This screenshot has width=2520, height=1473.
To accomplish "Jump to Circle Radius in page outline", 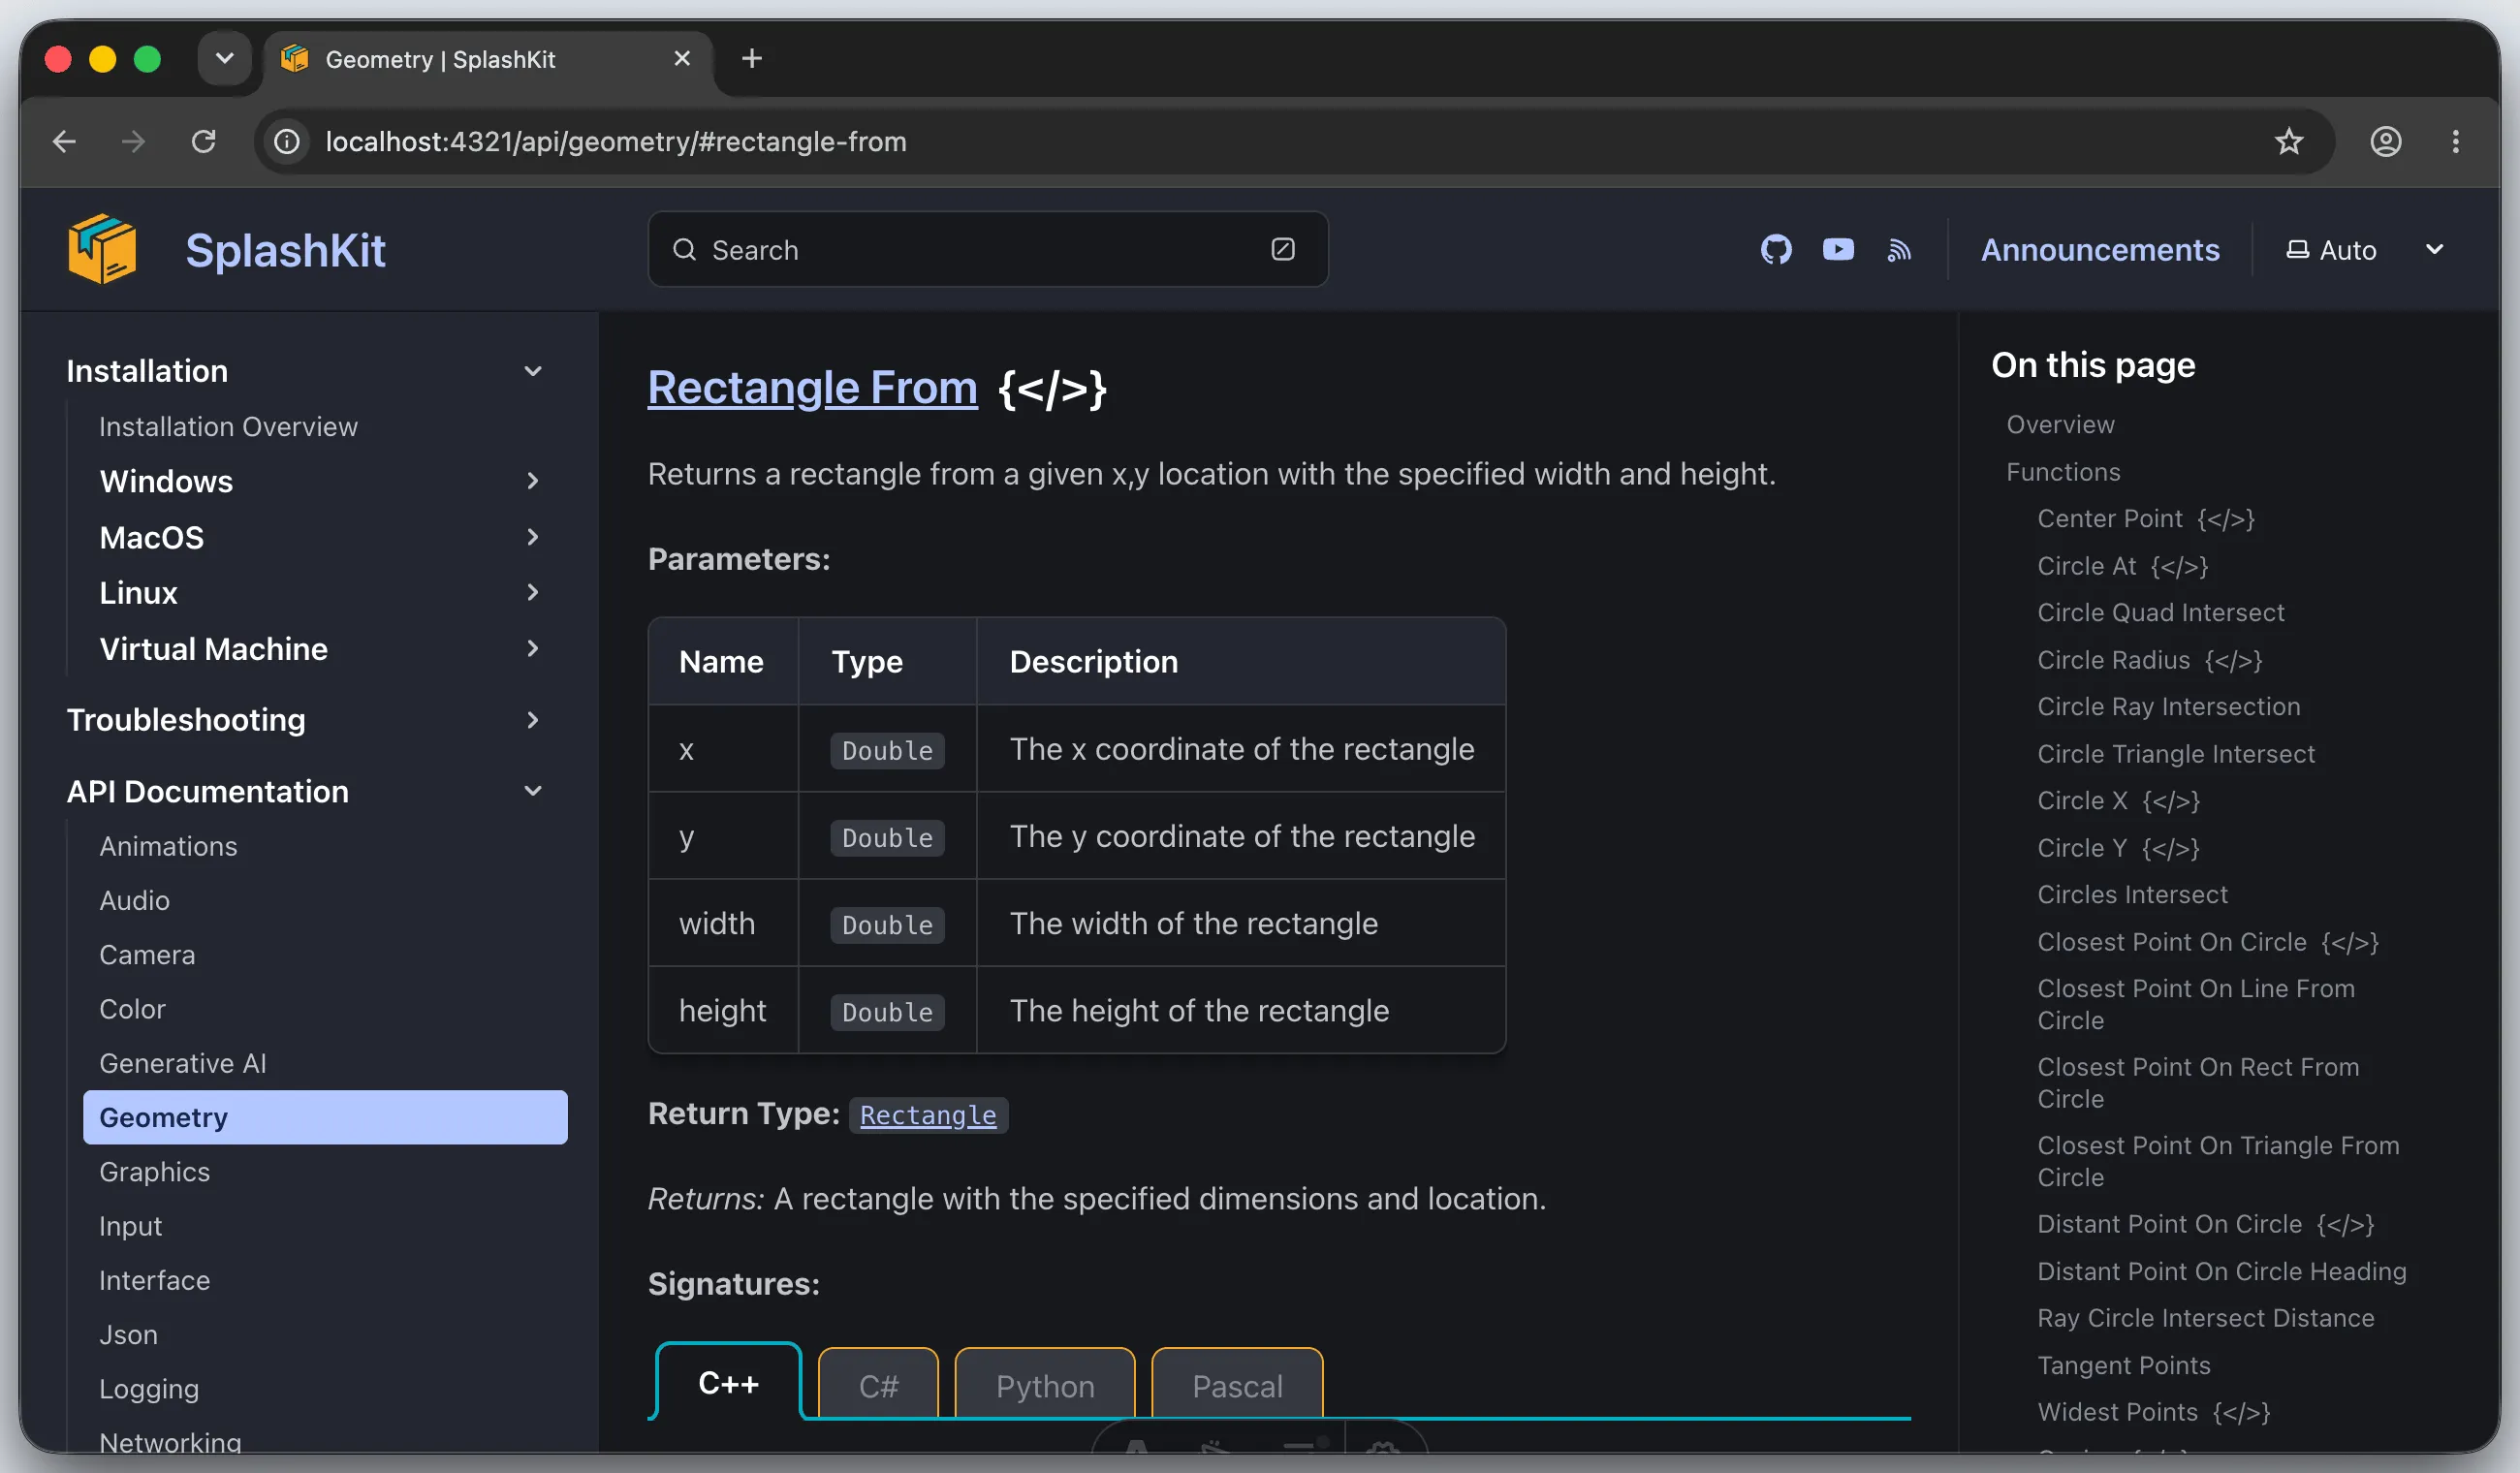I will 2150,660.
